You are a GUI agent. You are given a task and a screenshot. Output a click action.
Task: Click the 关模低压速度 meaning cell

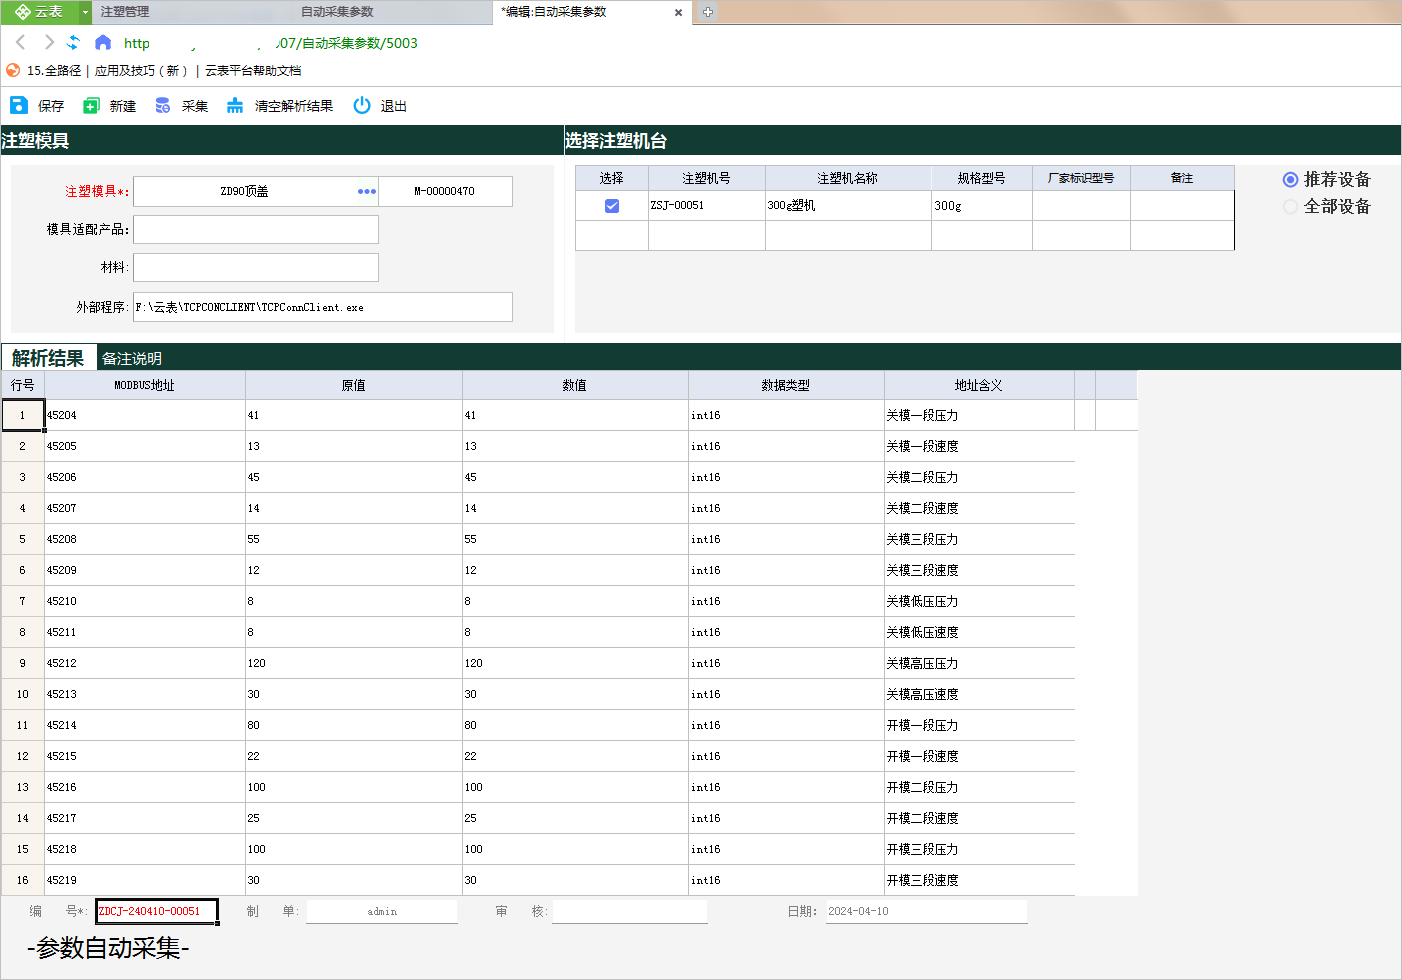(979, 632)
